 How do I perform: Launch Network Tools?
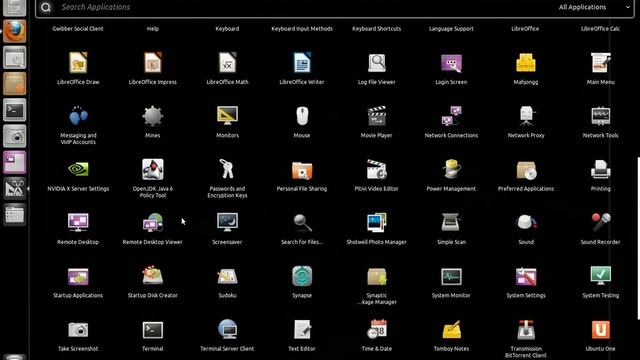[x=600, y=116]
